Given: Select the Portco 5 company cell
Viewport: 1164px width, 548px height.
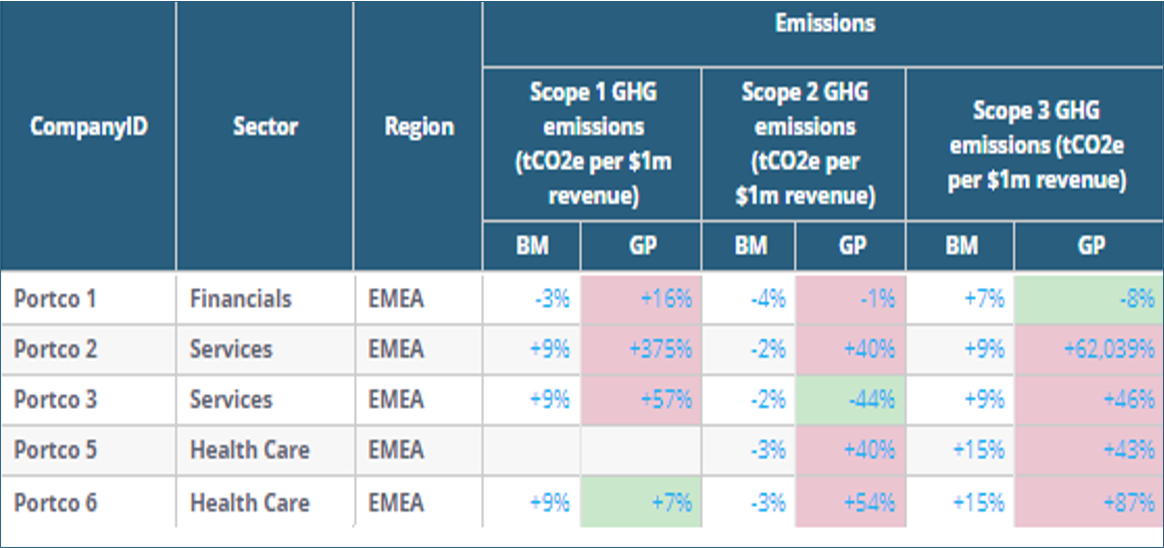Looking at the screenshot, I should pyautogui.click(x=54, y=450).
